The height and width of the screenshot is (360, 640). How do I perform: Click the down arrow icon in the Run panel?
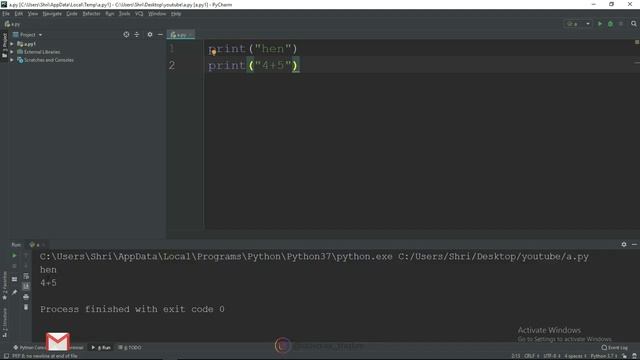[26, 266]
